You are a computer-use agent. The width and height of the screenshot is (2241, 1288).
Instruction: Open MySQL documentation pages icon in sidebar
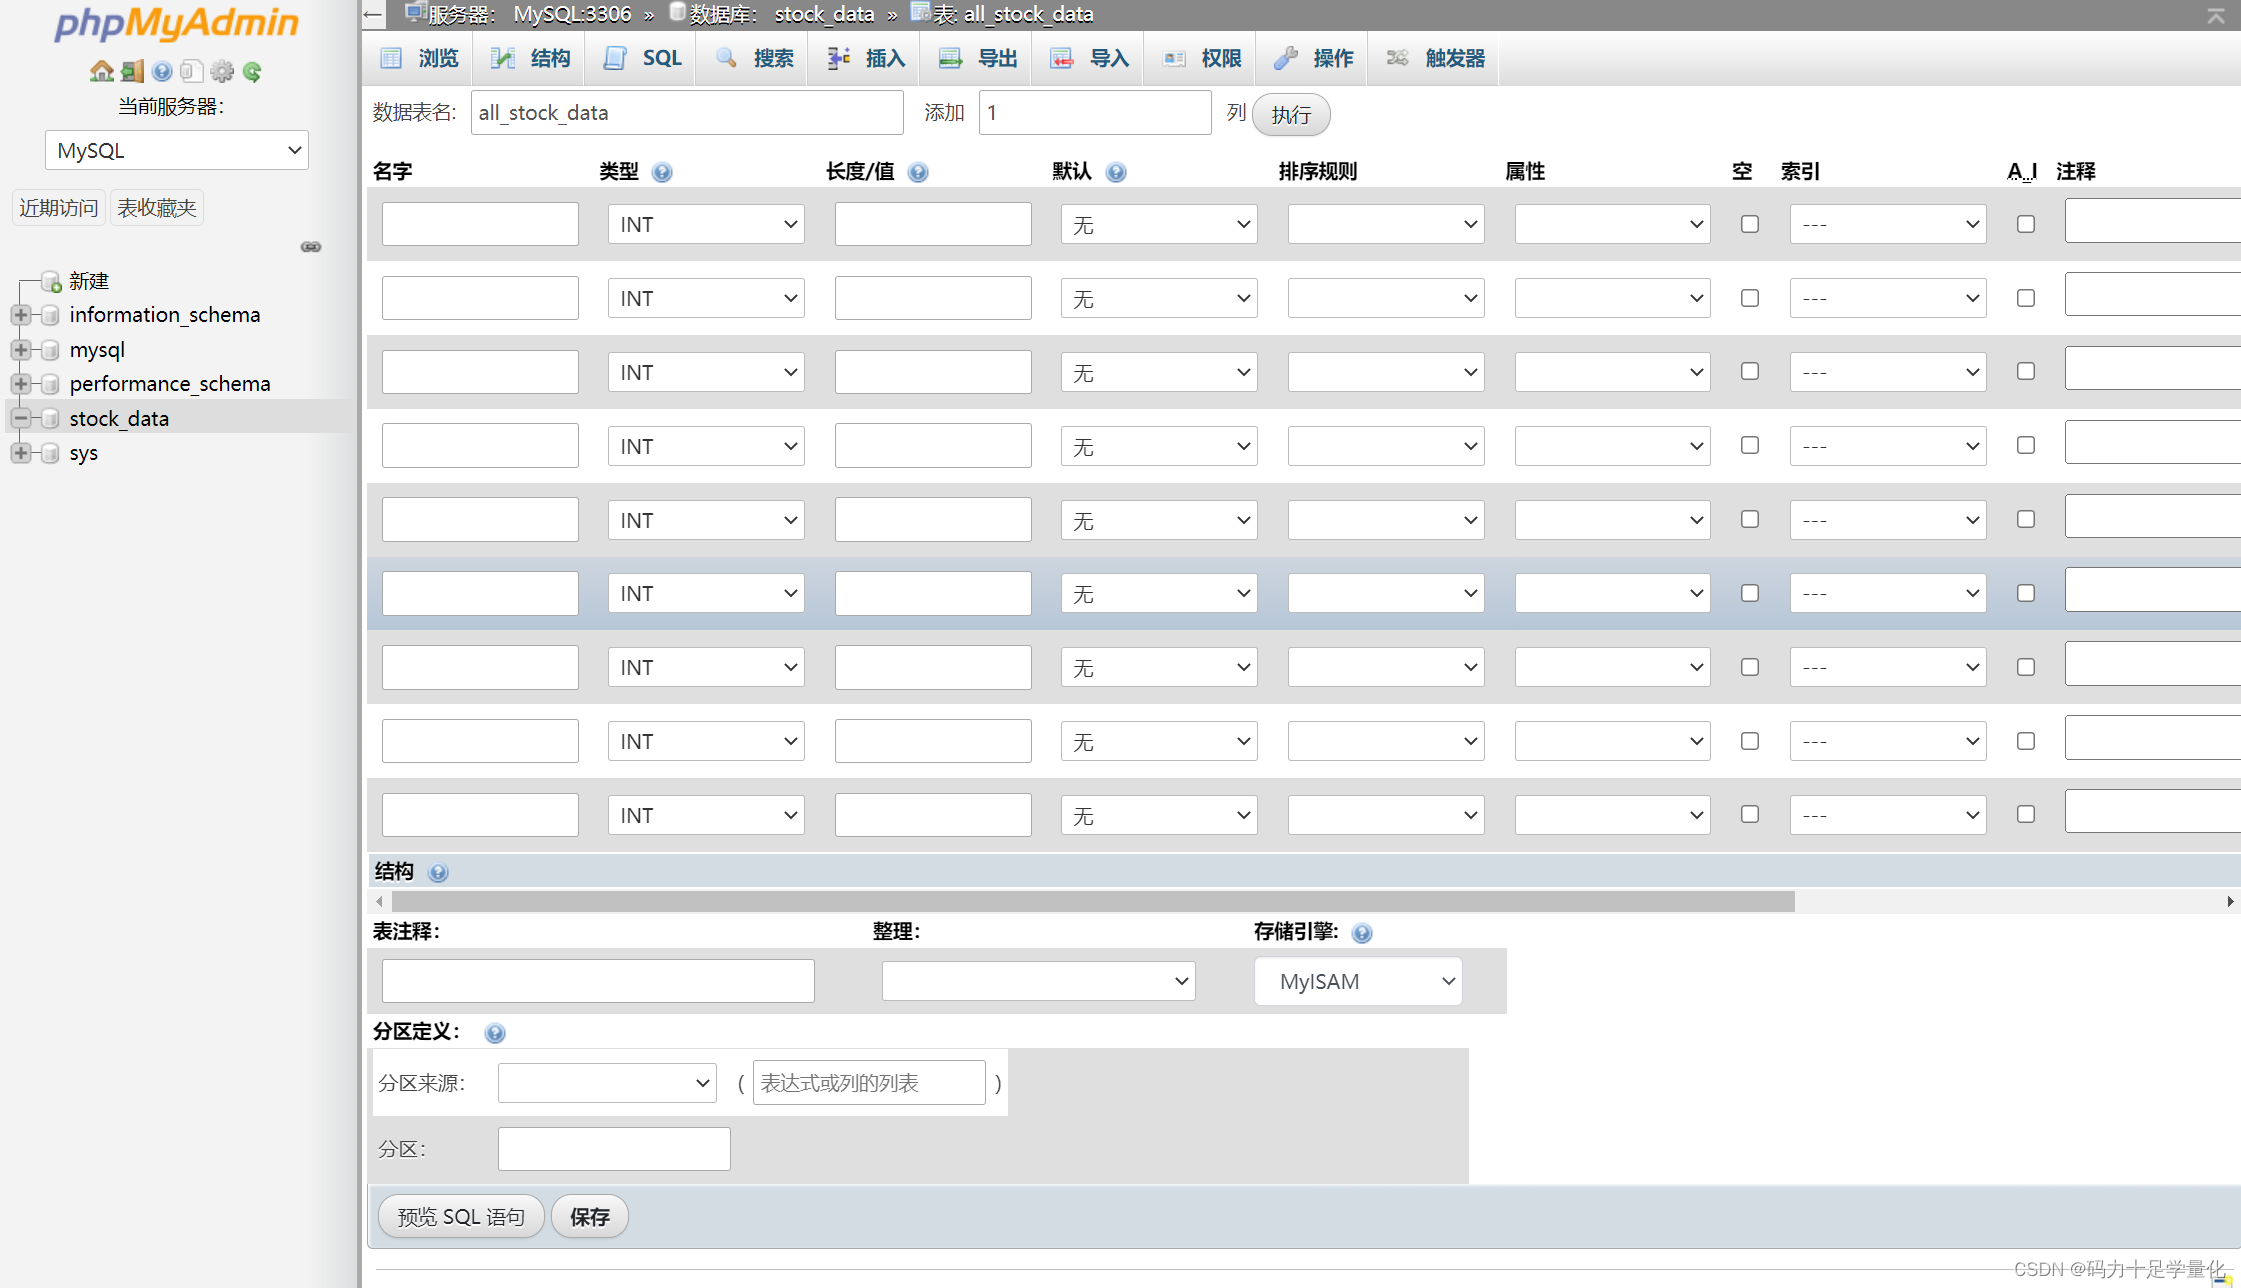(x=192, y=71)
